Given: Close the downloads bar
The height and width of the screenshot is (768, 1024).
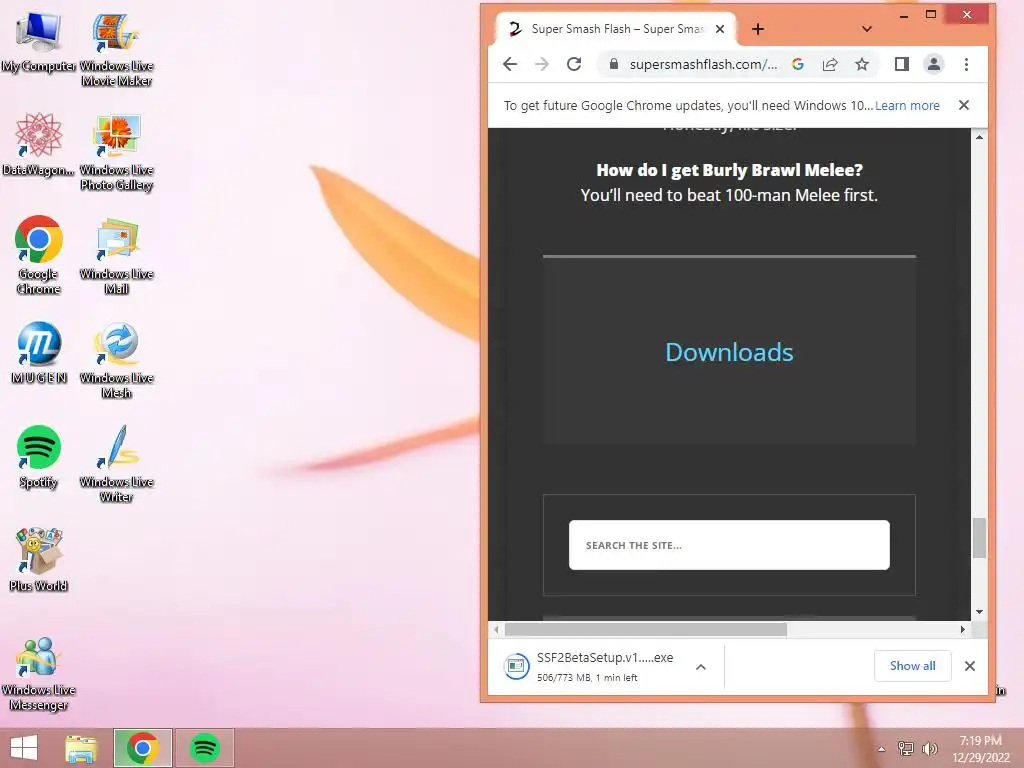Looking at the screenshot, I should [970, 666].
